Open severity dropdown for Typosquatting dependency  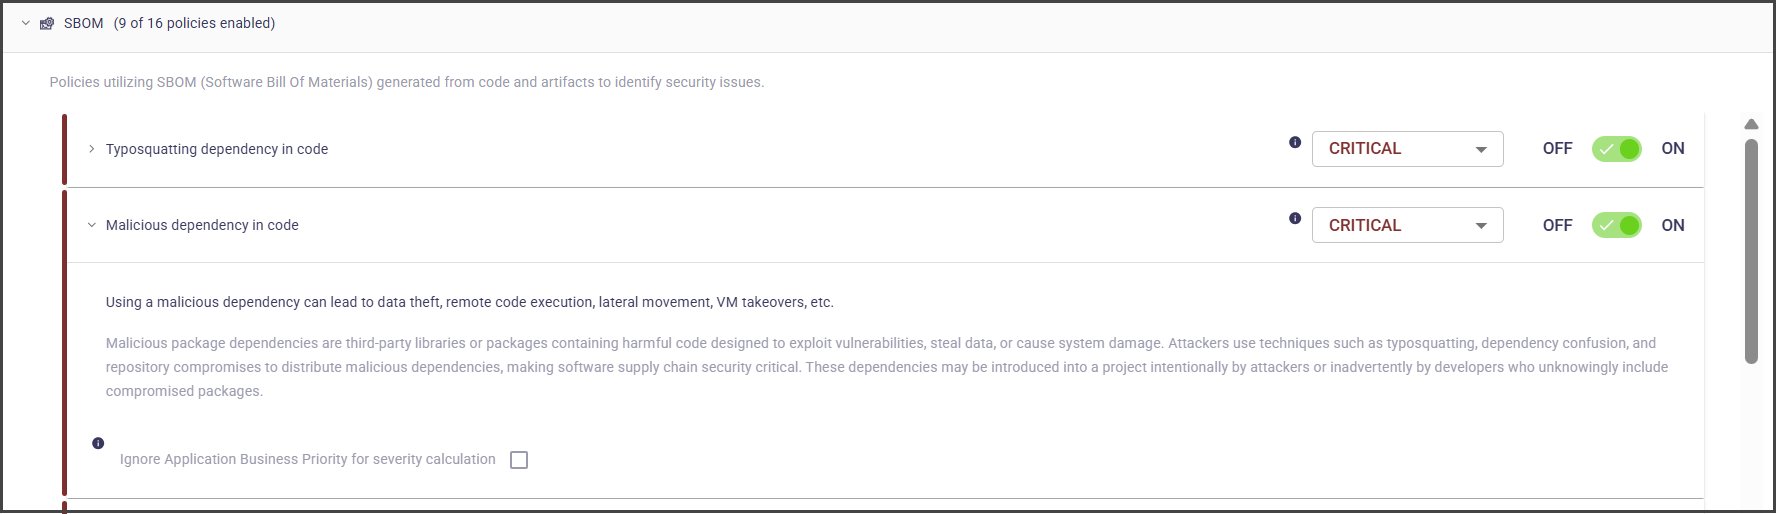coord(1407,149)
